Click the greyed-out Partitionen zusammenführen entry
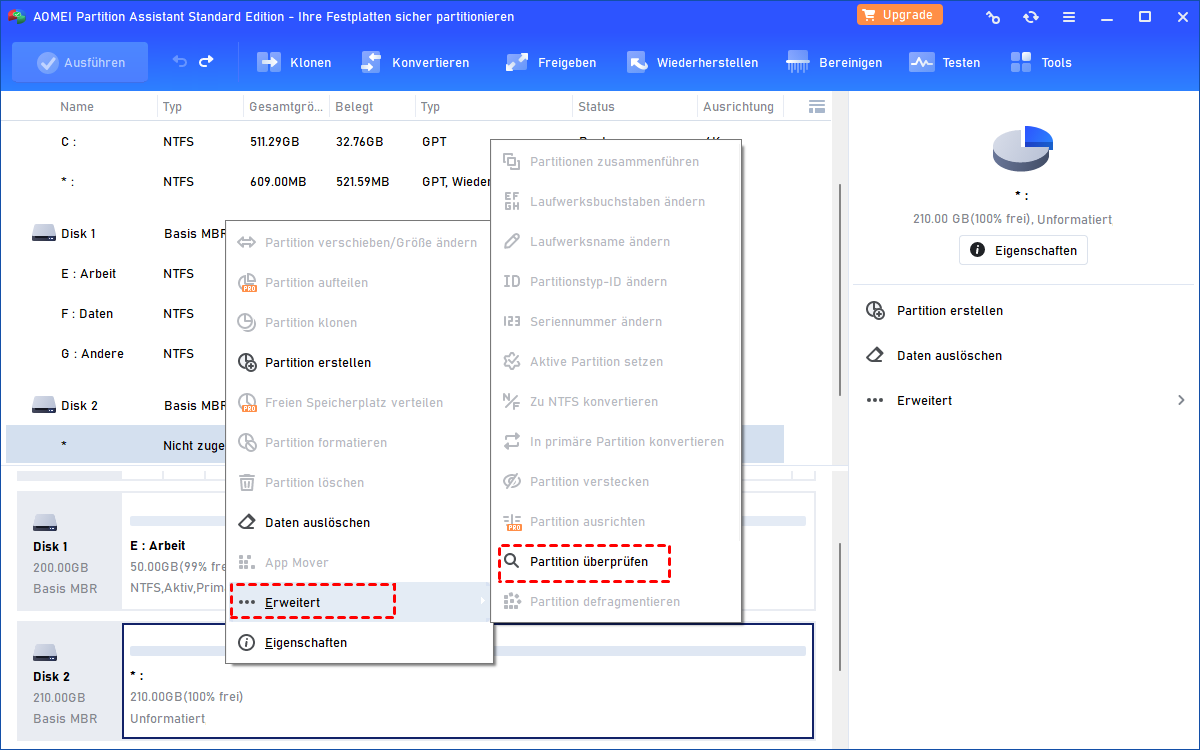Screen dimensions: 1200x750 click(615, 162)
